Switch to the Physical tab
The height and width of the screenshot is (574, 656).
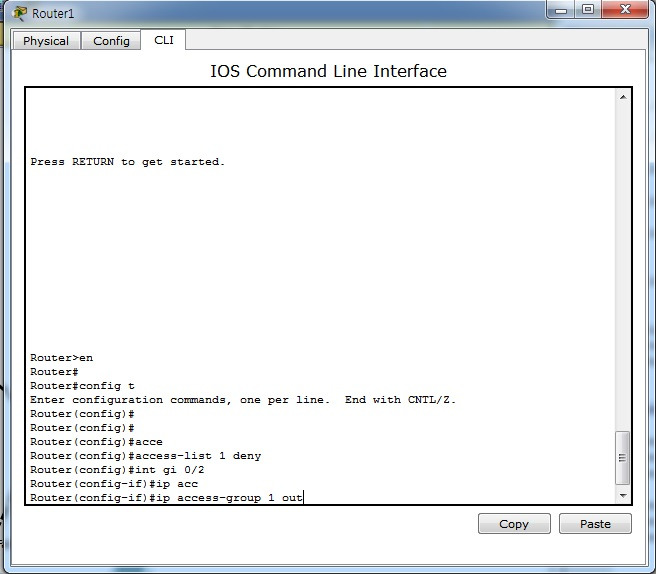coord(46,41)
